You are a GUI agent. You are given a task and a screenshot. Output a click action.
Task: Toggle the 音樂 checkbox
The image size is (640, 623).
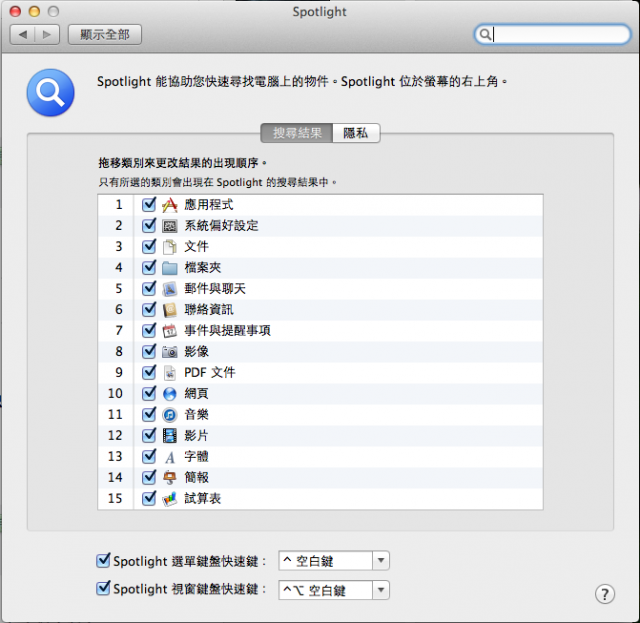coord(149,414)
